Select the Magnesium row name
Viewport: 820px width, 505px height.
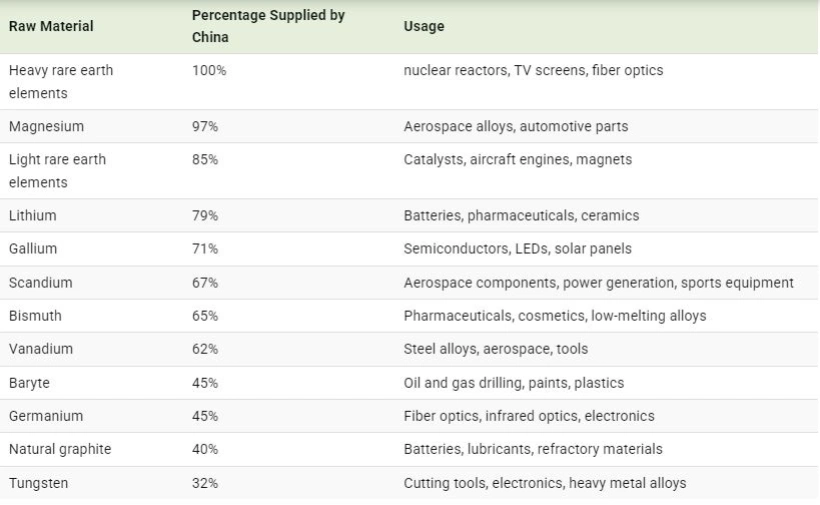coord(46,126)
